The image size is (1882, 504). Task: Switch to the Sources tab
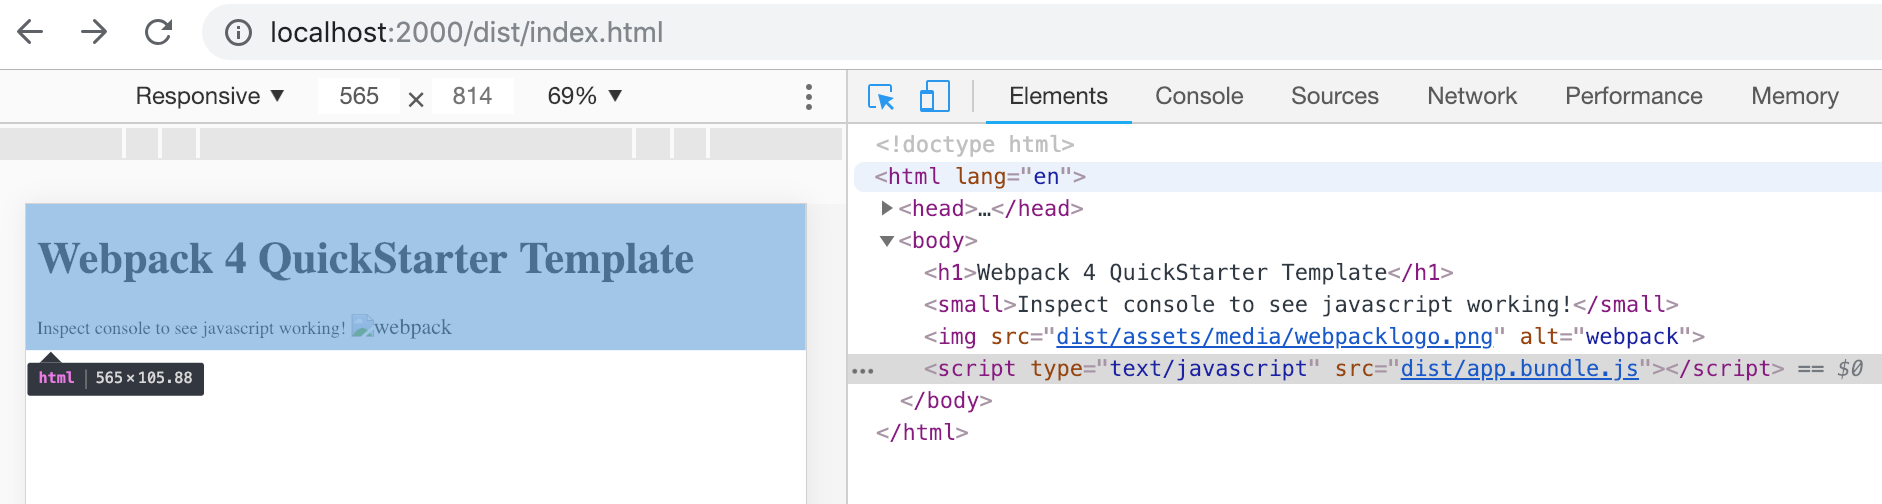1334,96
